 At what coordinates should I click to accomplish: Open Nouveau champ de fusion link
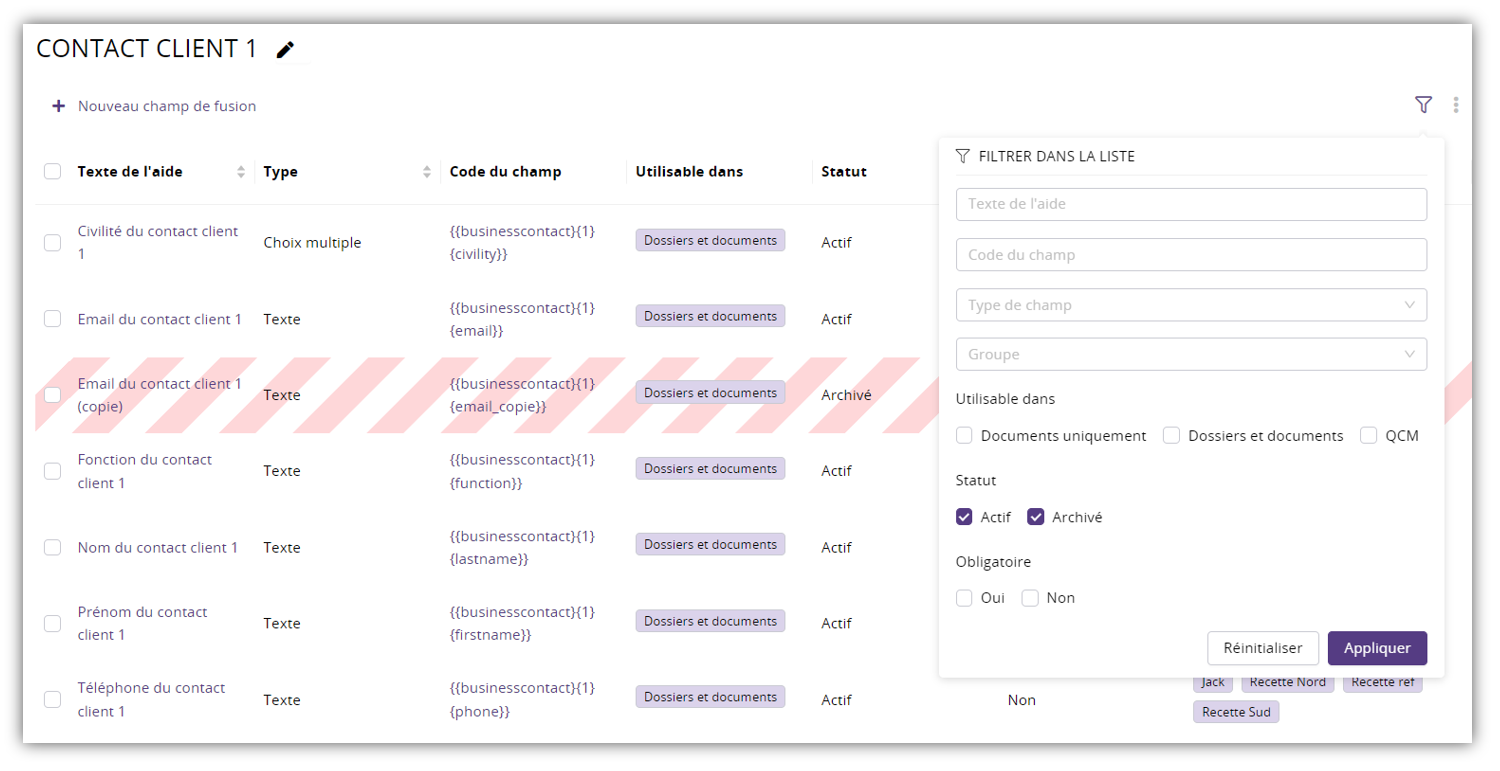pos(166,106)
